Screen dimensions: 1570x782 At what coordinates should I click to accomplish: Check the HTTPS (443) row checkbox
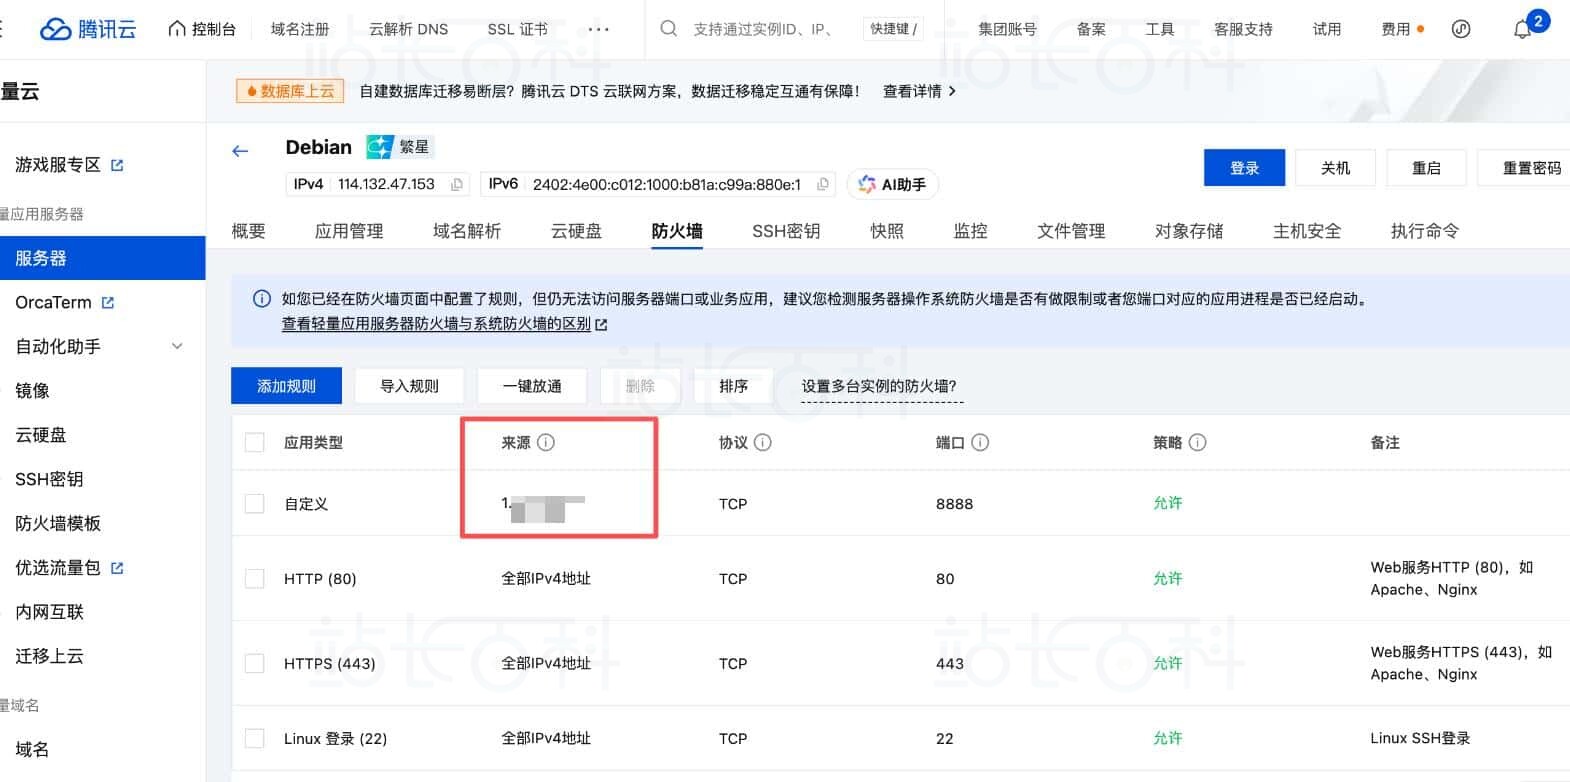[255, 663]
